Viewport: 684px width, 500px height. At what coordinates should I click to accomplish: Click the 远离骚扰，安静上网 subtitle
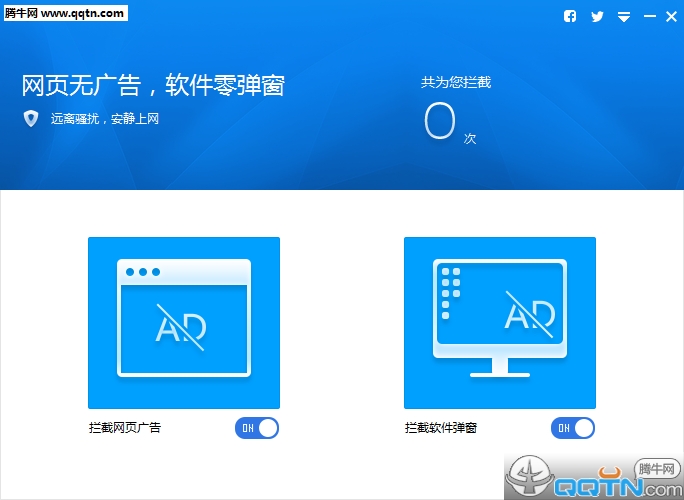pyautogui.click(x=105, y=119)
